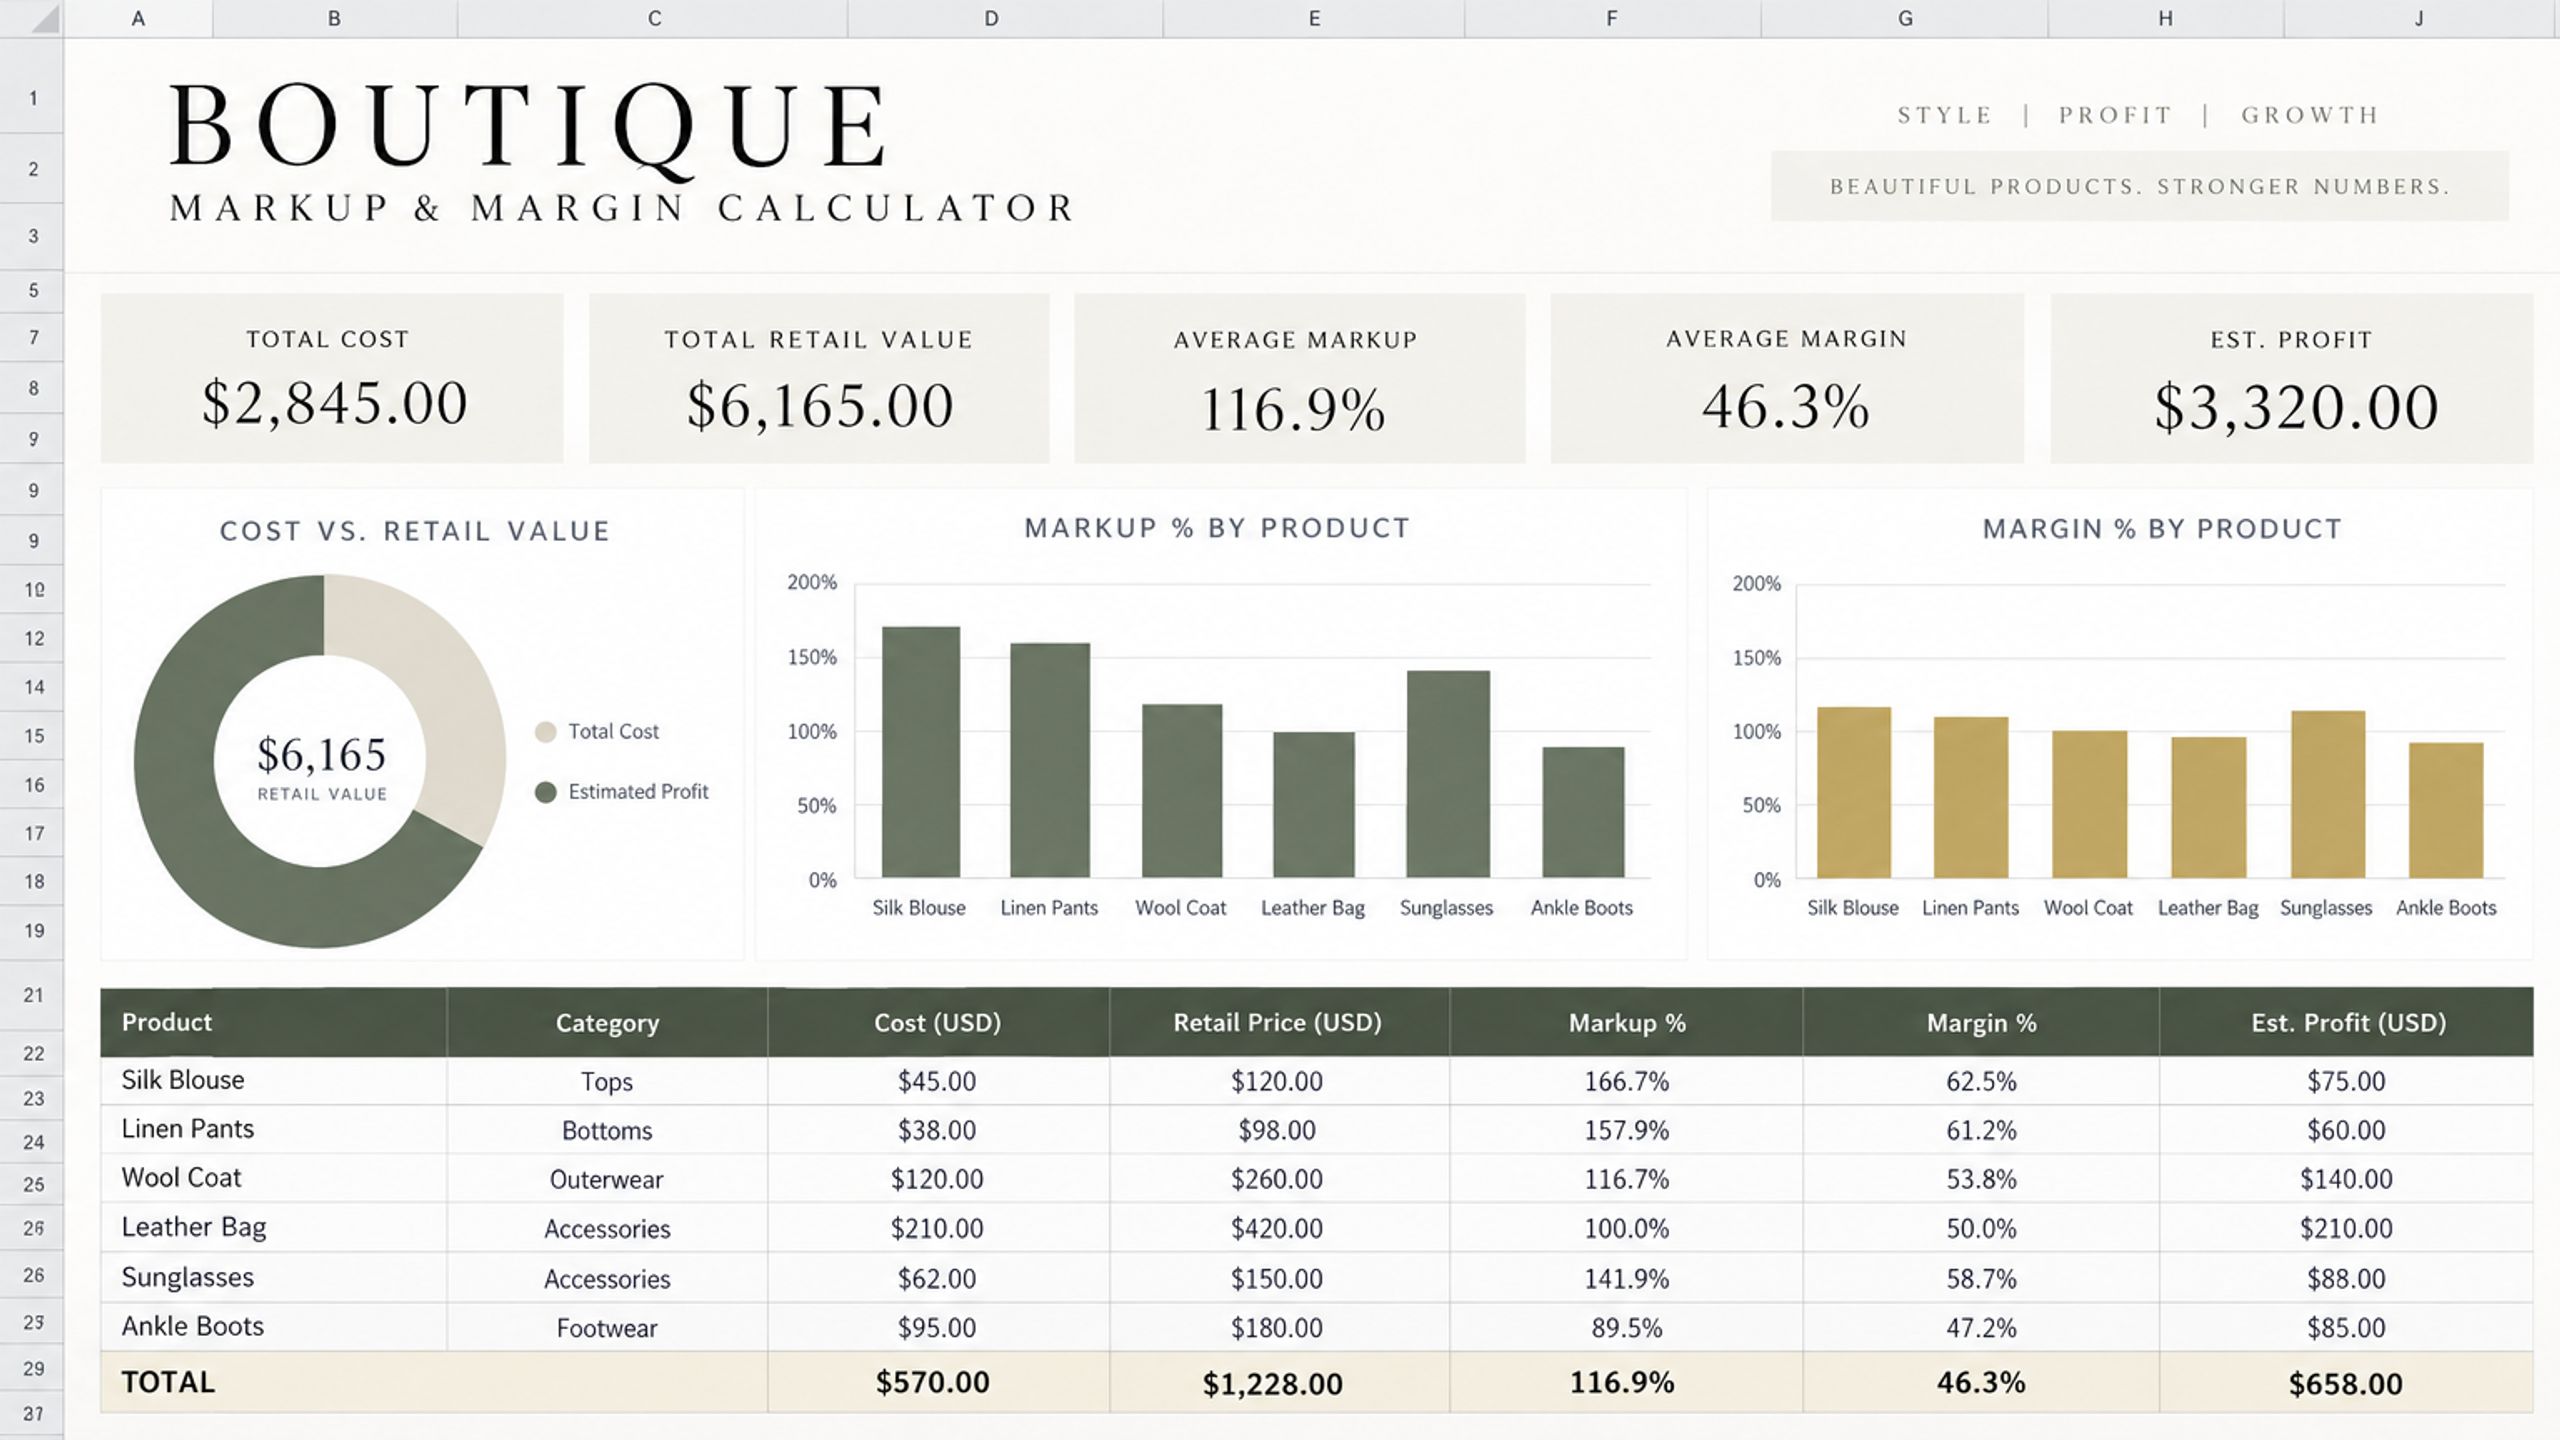Screen dimensions: 2560x1440
Task: Click the Total Cost value $2,845.00
Action: coord(334,403)
